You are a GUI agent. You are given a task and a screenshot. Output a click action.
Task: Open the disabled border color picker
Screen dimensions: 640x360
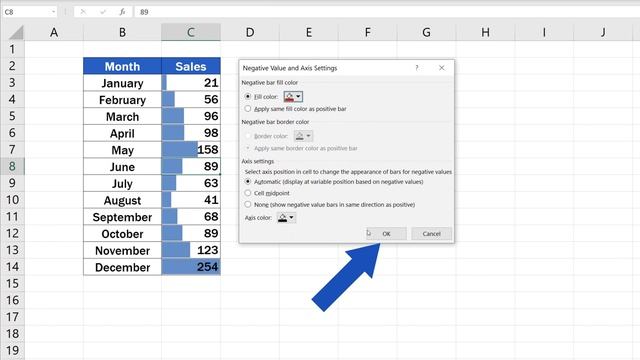(303, 136)
